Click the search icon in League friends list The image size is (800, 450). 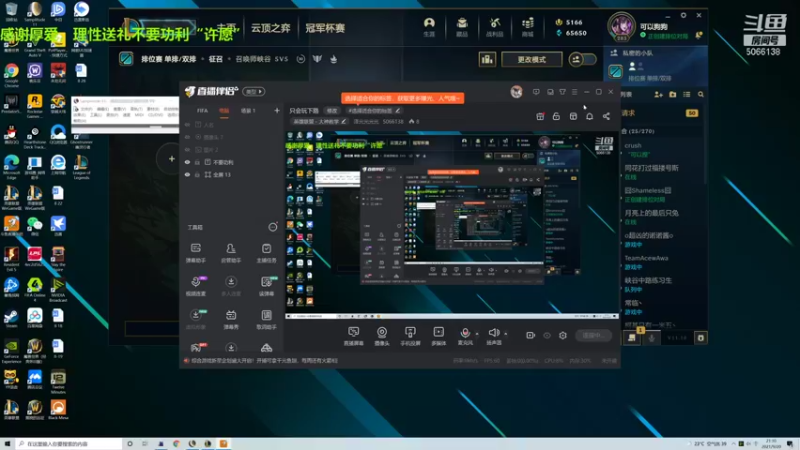[701, 94]
